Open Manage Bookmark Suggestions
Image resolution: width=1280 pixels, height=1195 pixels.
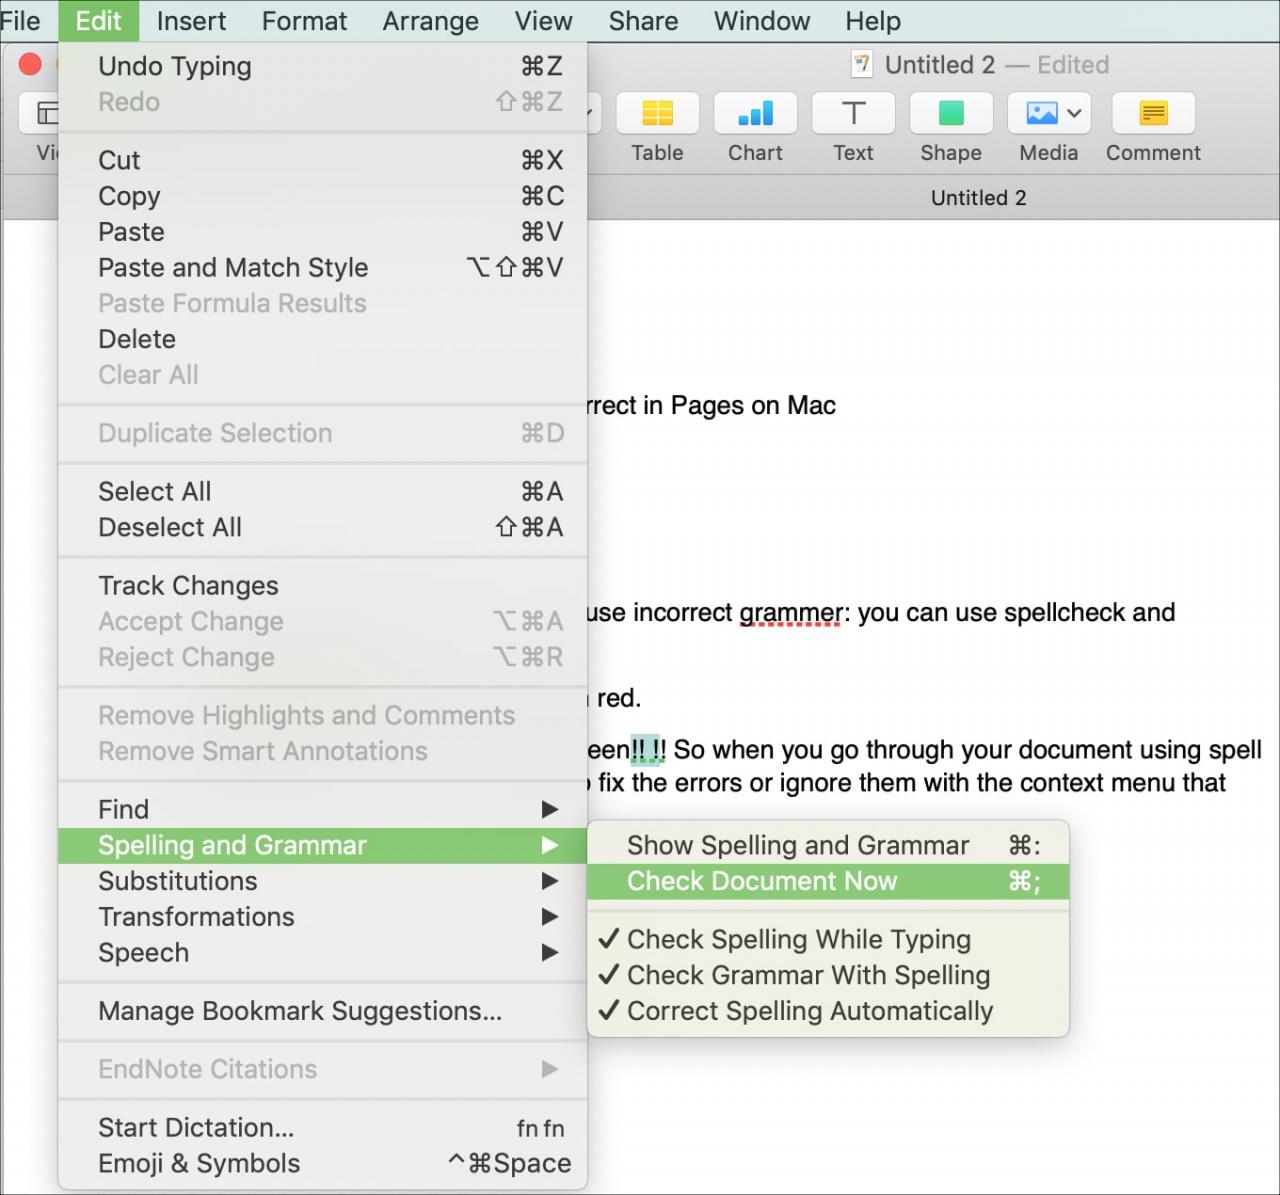(322, 1011)
